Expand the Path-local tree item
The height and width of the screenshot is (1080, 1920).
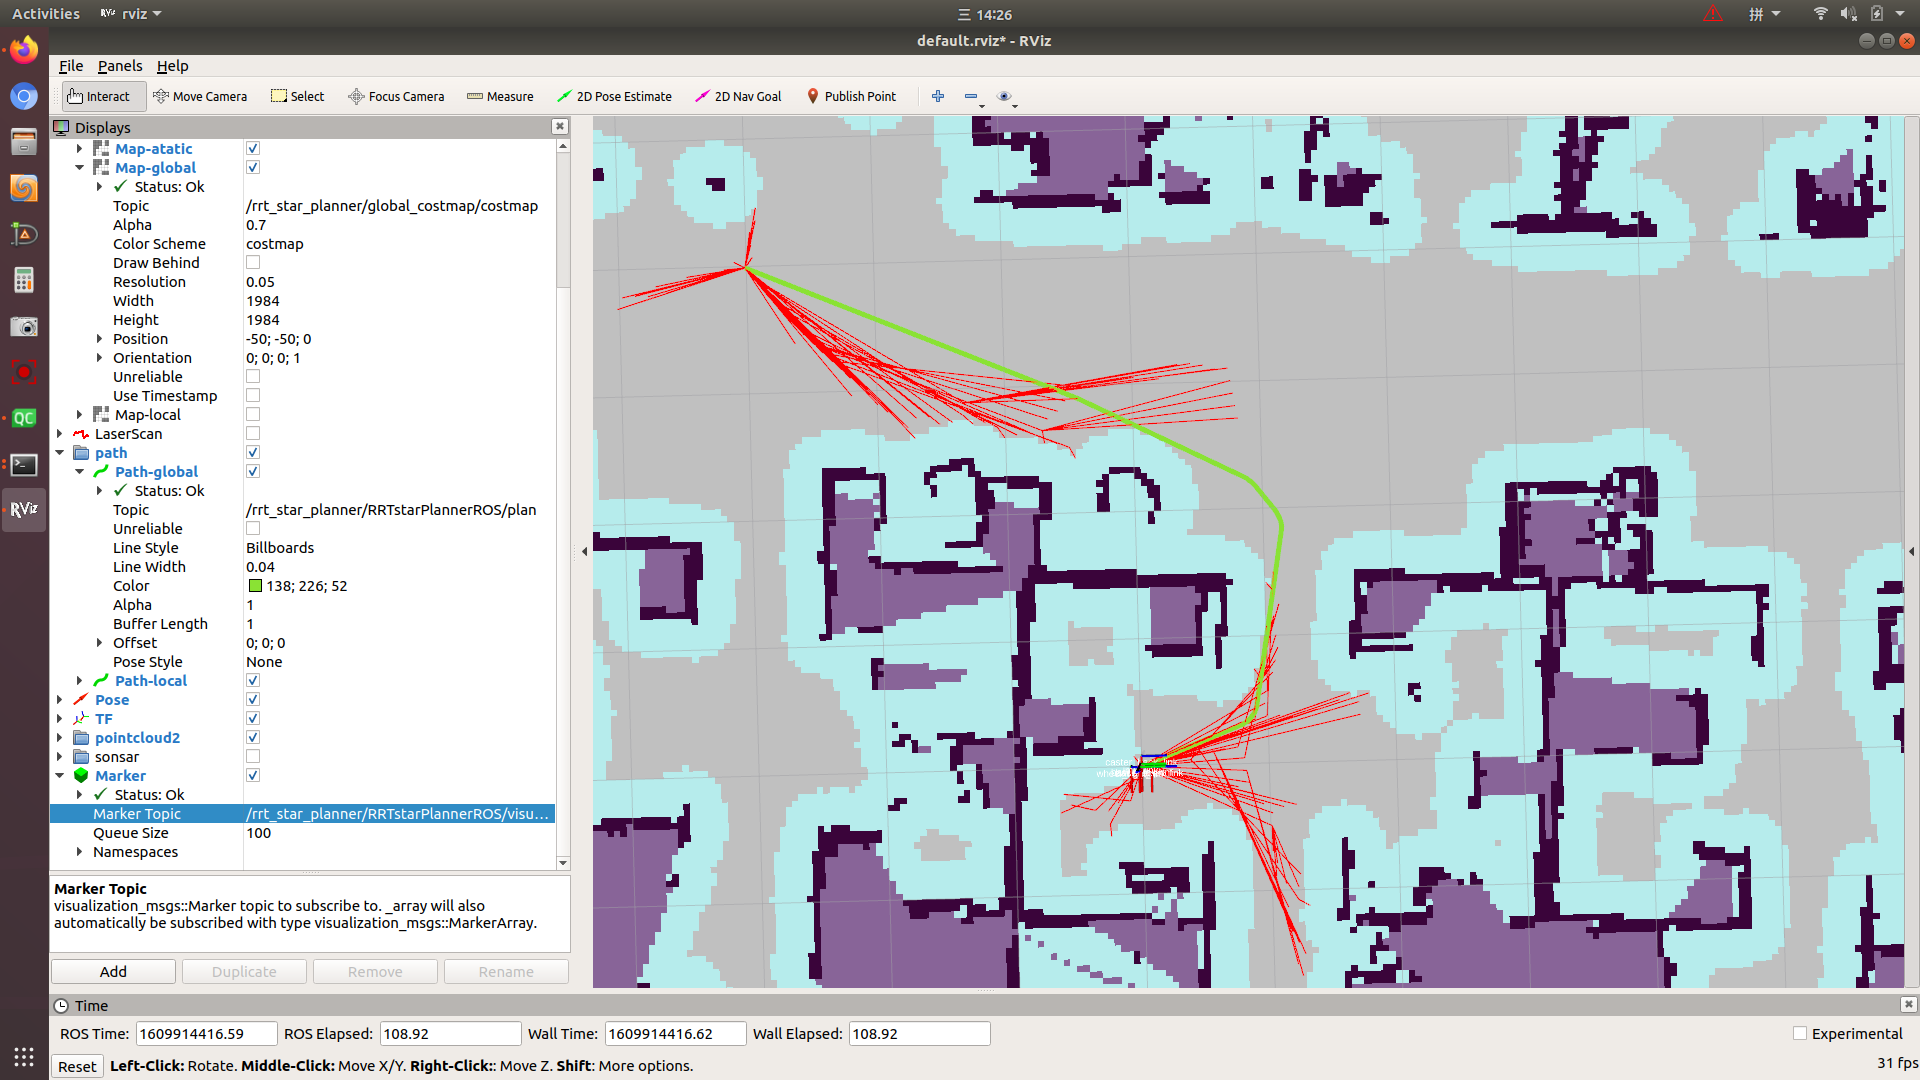pyautogui.click(x=80, y=680)
